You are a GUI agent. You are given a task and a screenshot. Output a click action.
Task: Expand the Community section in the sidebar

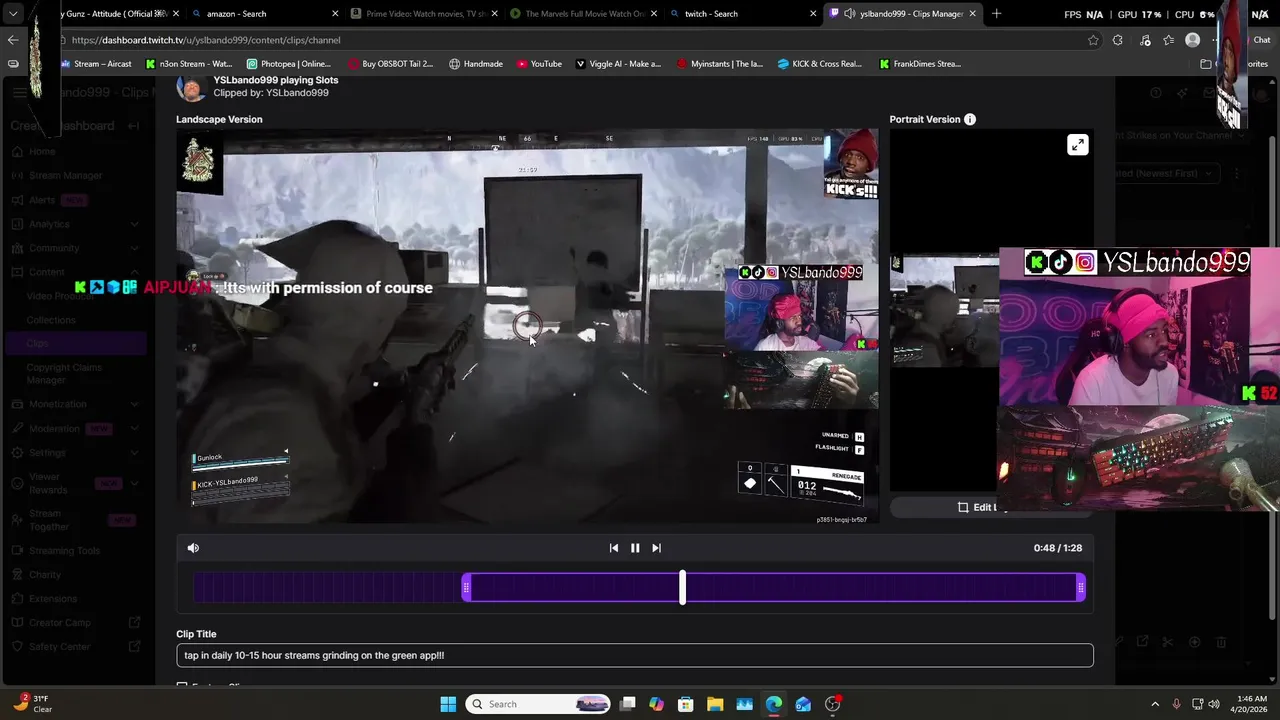pyautogui.click(x=134, y=248)
